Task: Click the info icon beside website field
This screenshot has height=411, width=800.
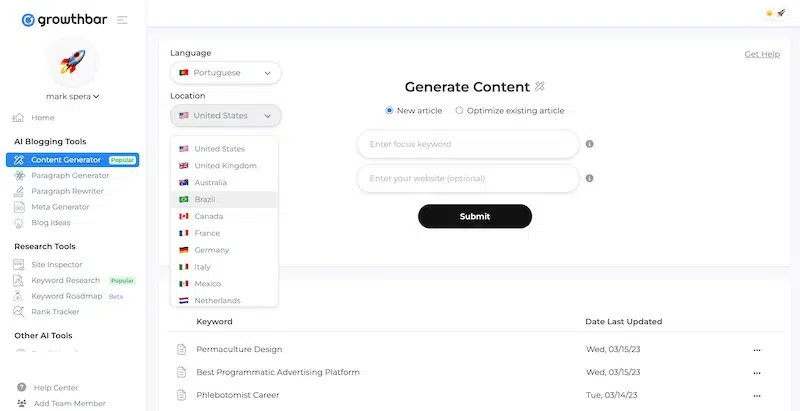Action: pyautogui.click(x=589, y=178)
